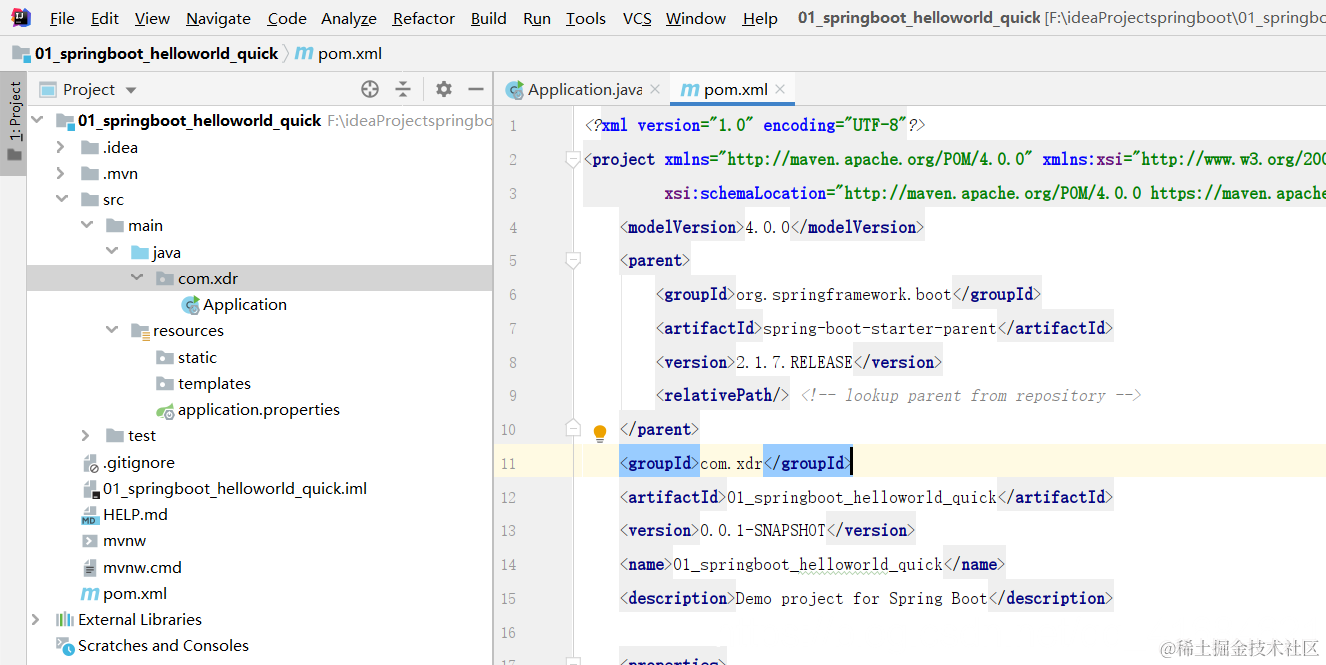Viewport: 1326px width, 665px height.
Task: Expand the test folder
Action: pyautogui.click(x=87, y=435)
